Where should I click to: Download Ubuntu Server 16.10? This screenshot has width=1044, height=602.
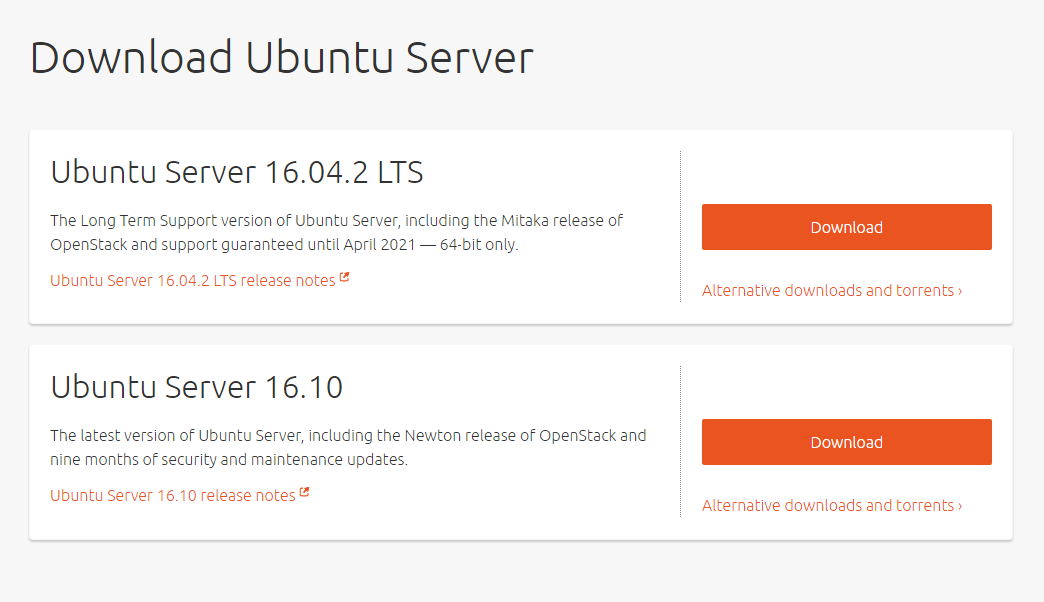(x=846, y=442)
